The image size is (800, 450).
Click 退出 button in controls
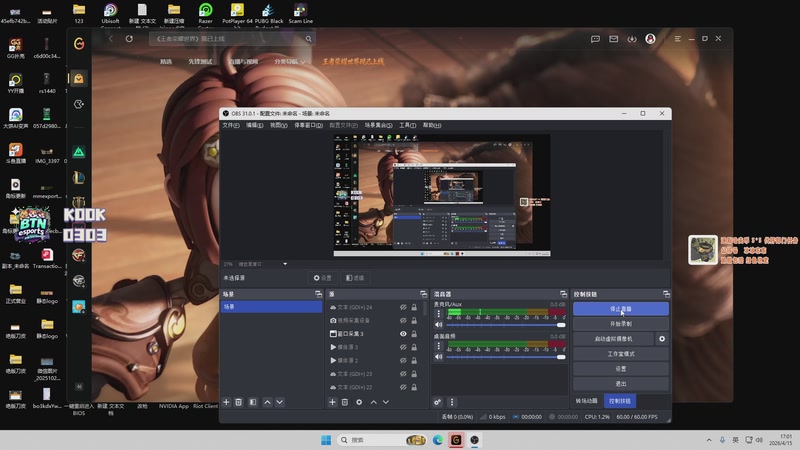[620, 383]
